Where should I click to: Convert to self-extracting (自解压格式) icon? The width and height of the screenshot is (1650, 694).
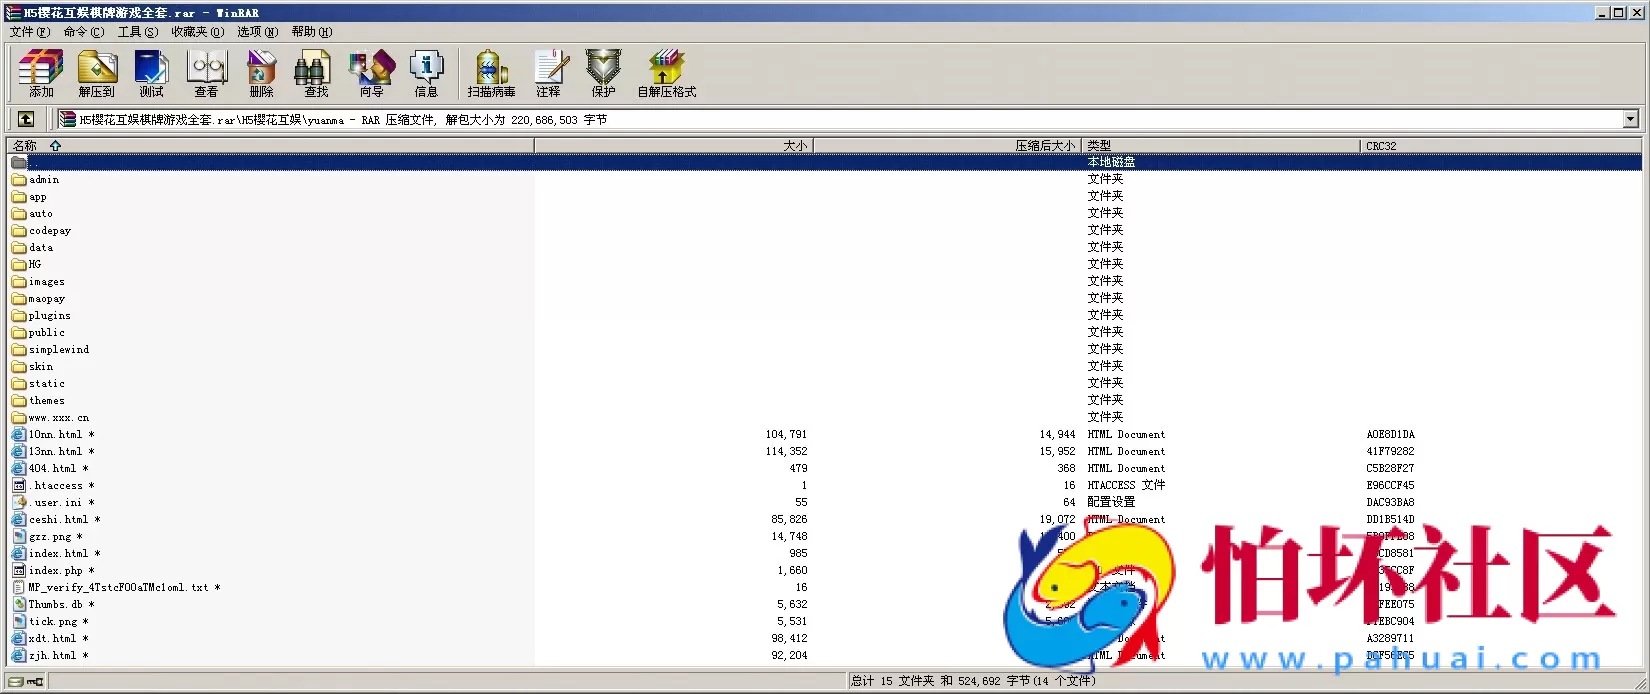(x=666, y=73)
